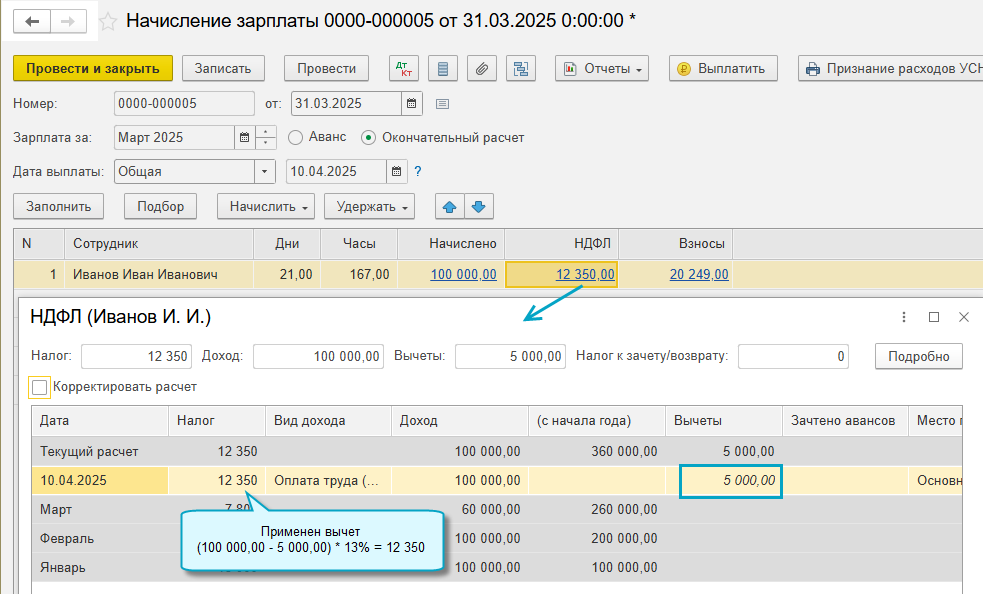Open document structure of subordination icon
Screen dimensions: 983x594
pyautogui.click(x=520, y=68)
